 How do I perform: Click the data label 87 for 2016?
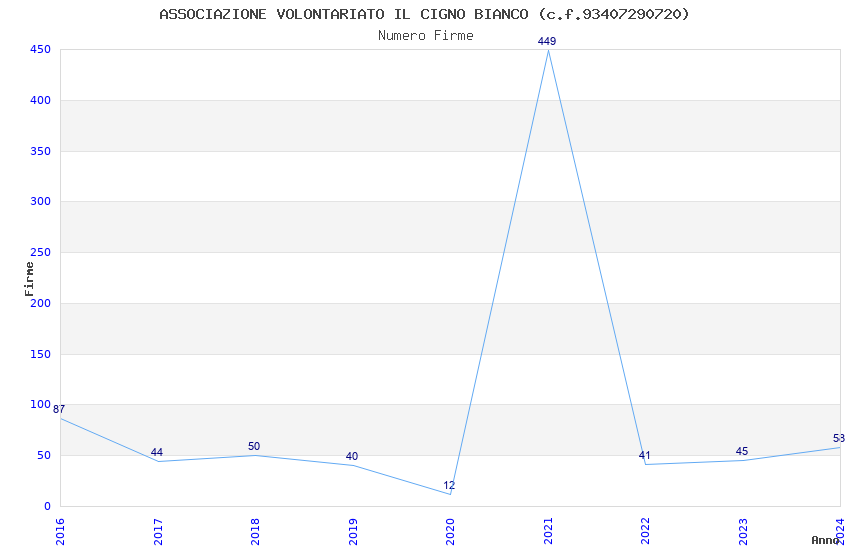pos(59,410)
